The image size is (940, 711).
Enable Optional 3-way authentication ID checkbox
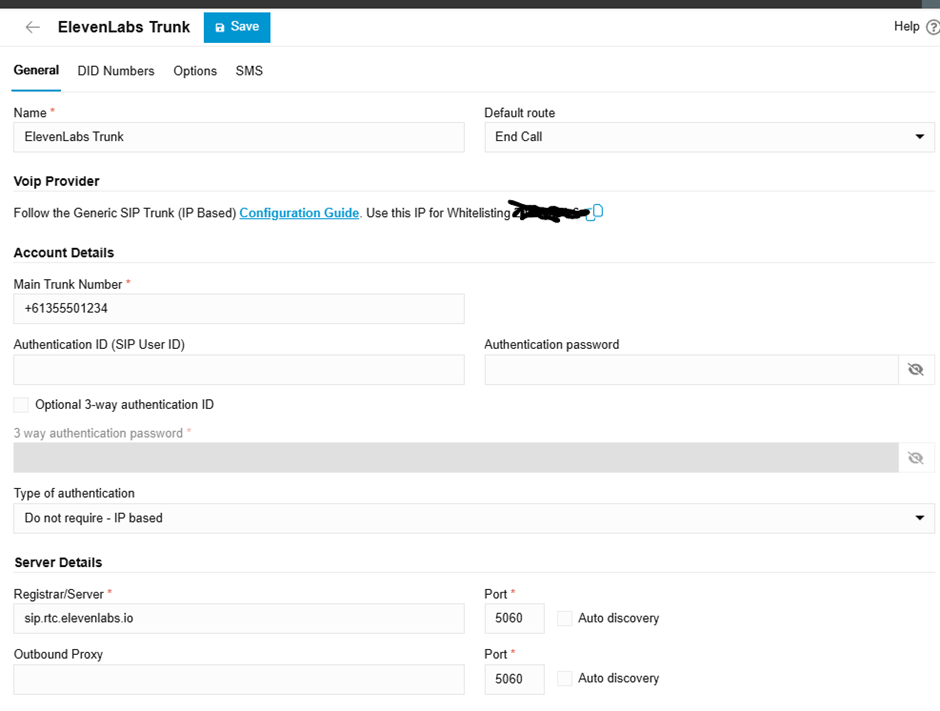pyautogui.click(x=21, y=405)
